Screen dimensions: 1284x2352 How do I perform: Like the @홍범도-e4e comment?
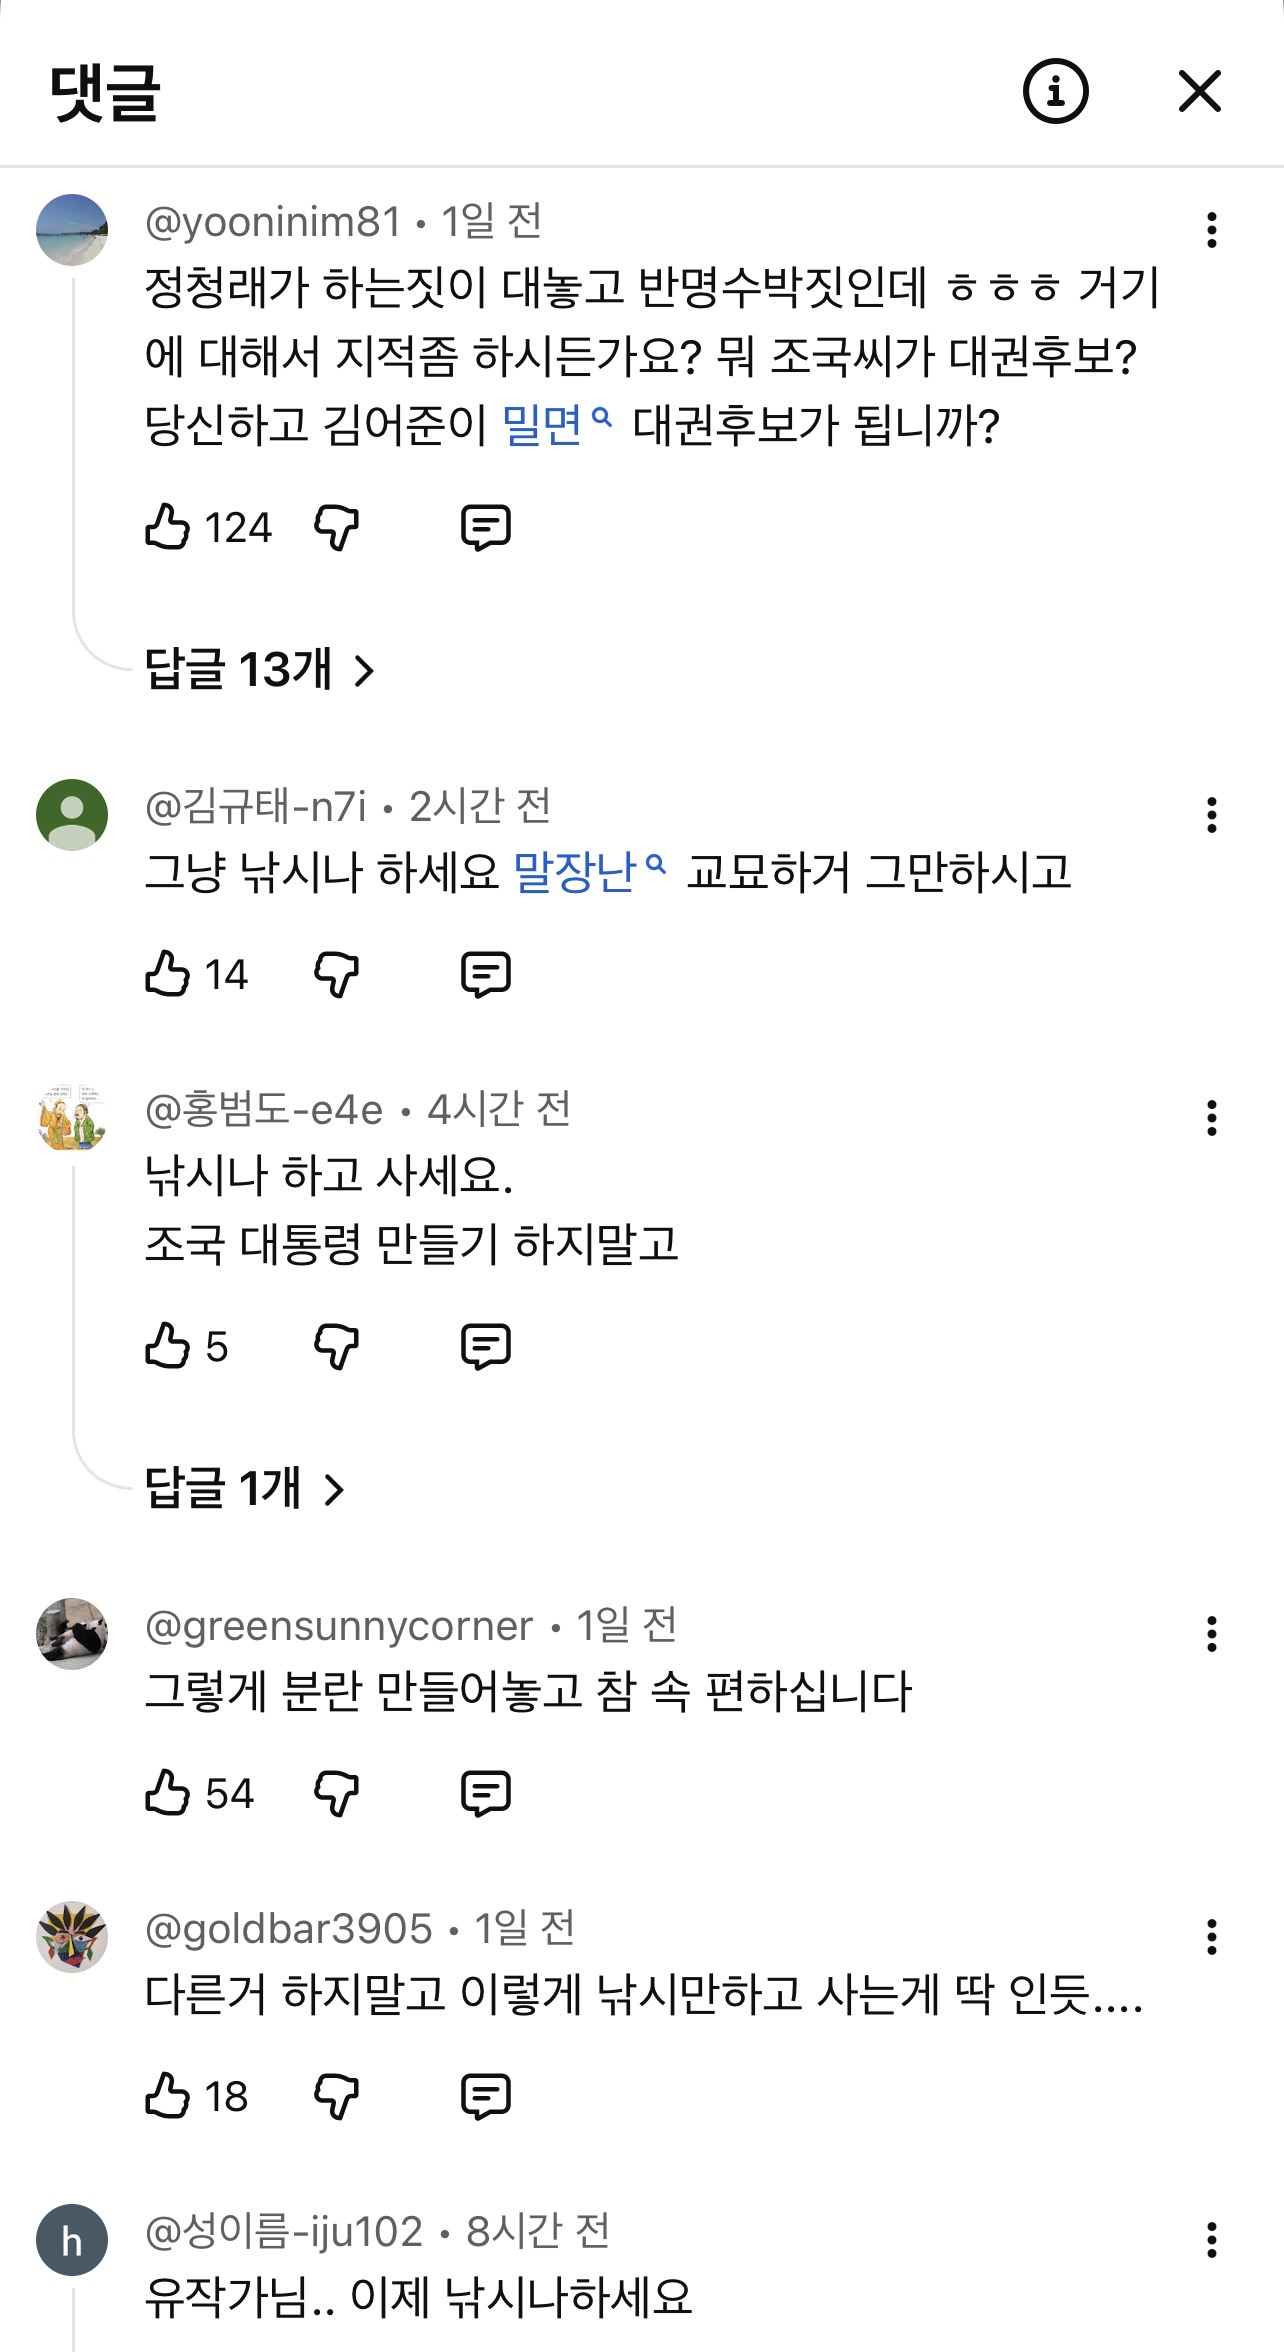[x=167, y=1347]
